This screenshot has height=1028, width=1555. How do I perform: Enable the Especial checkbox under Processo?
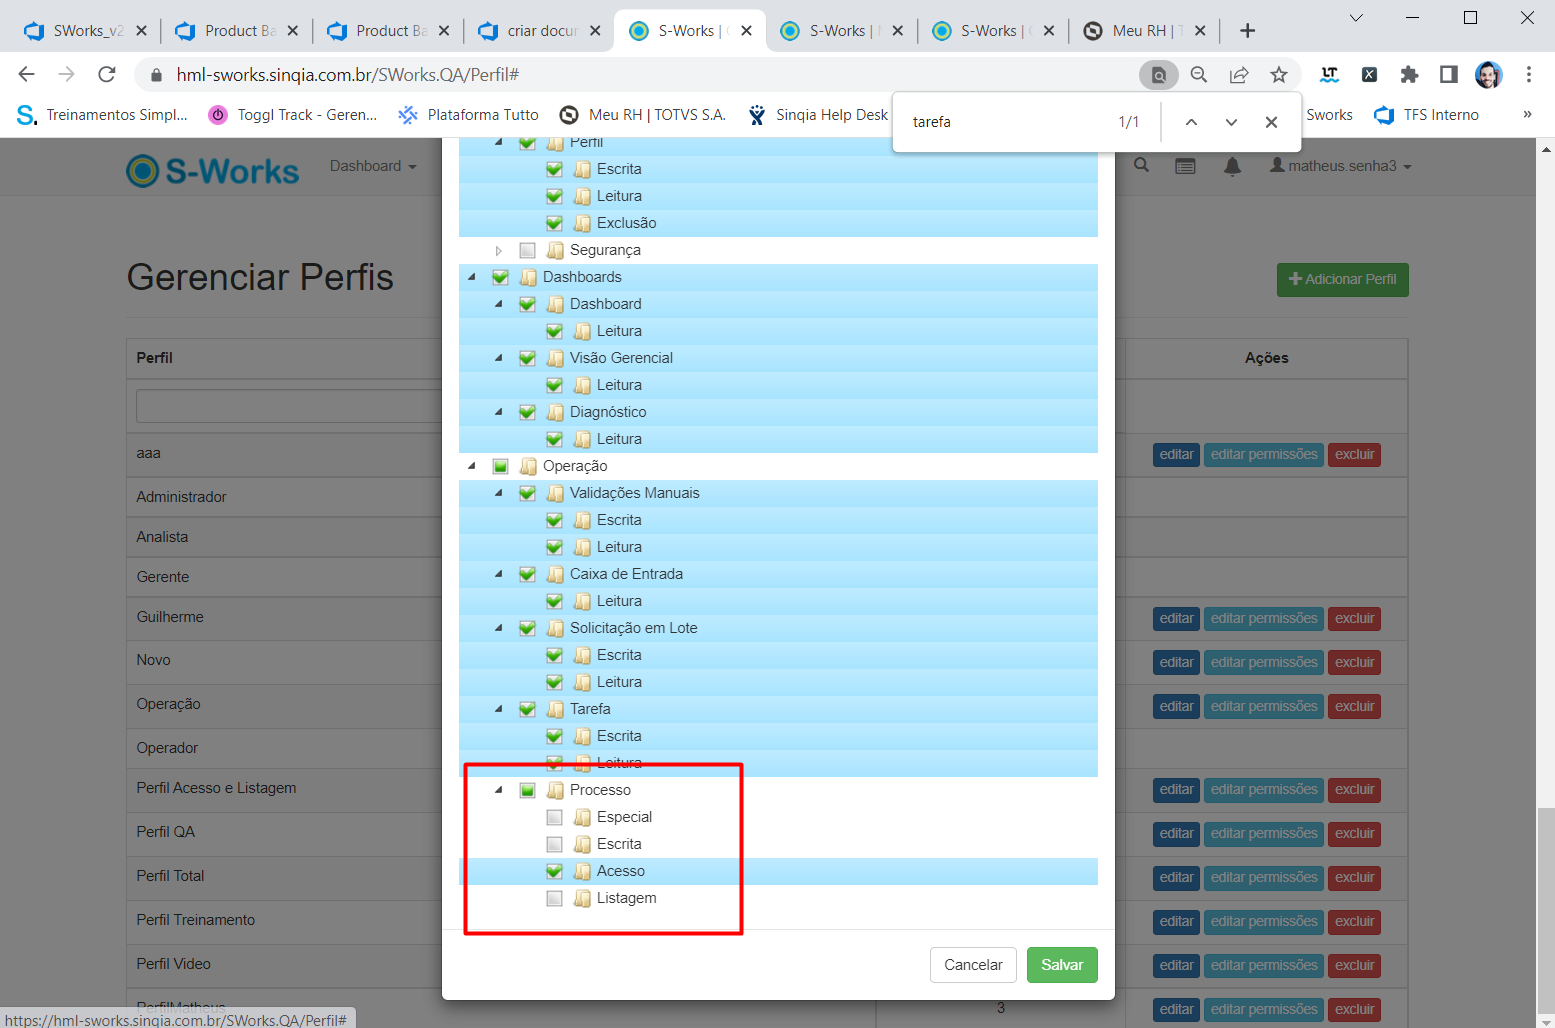(x=554, y=817)
